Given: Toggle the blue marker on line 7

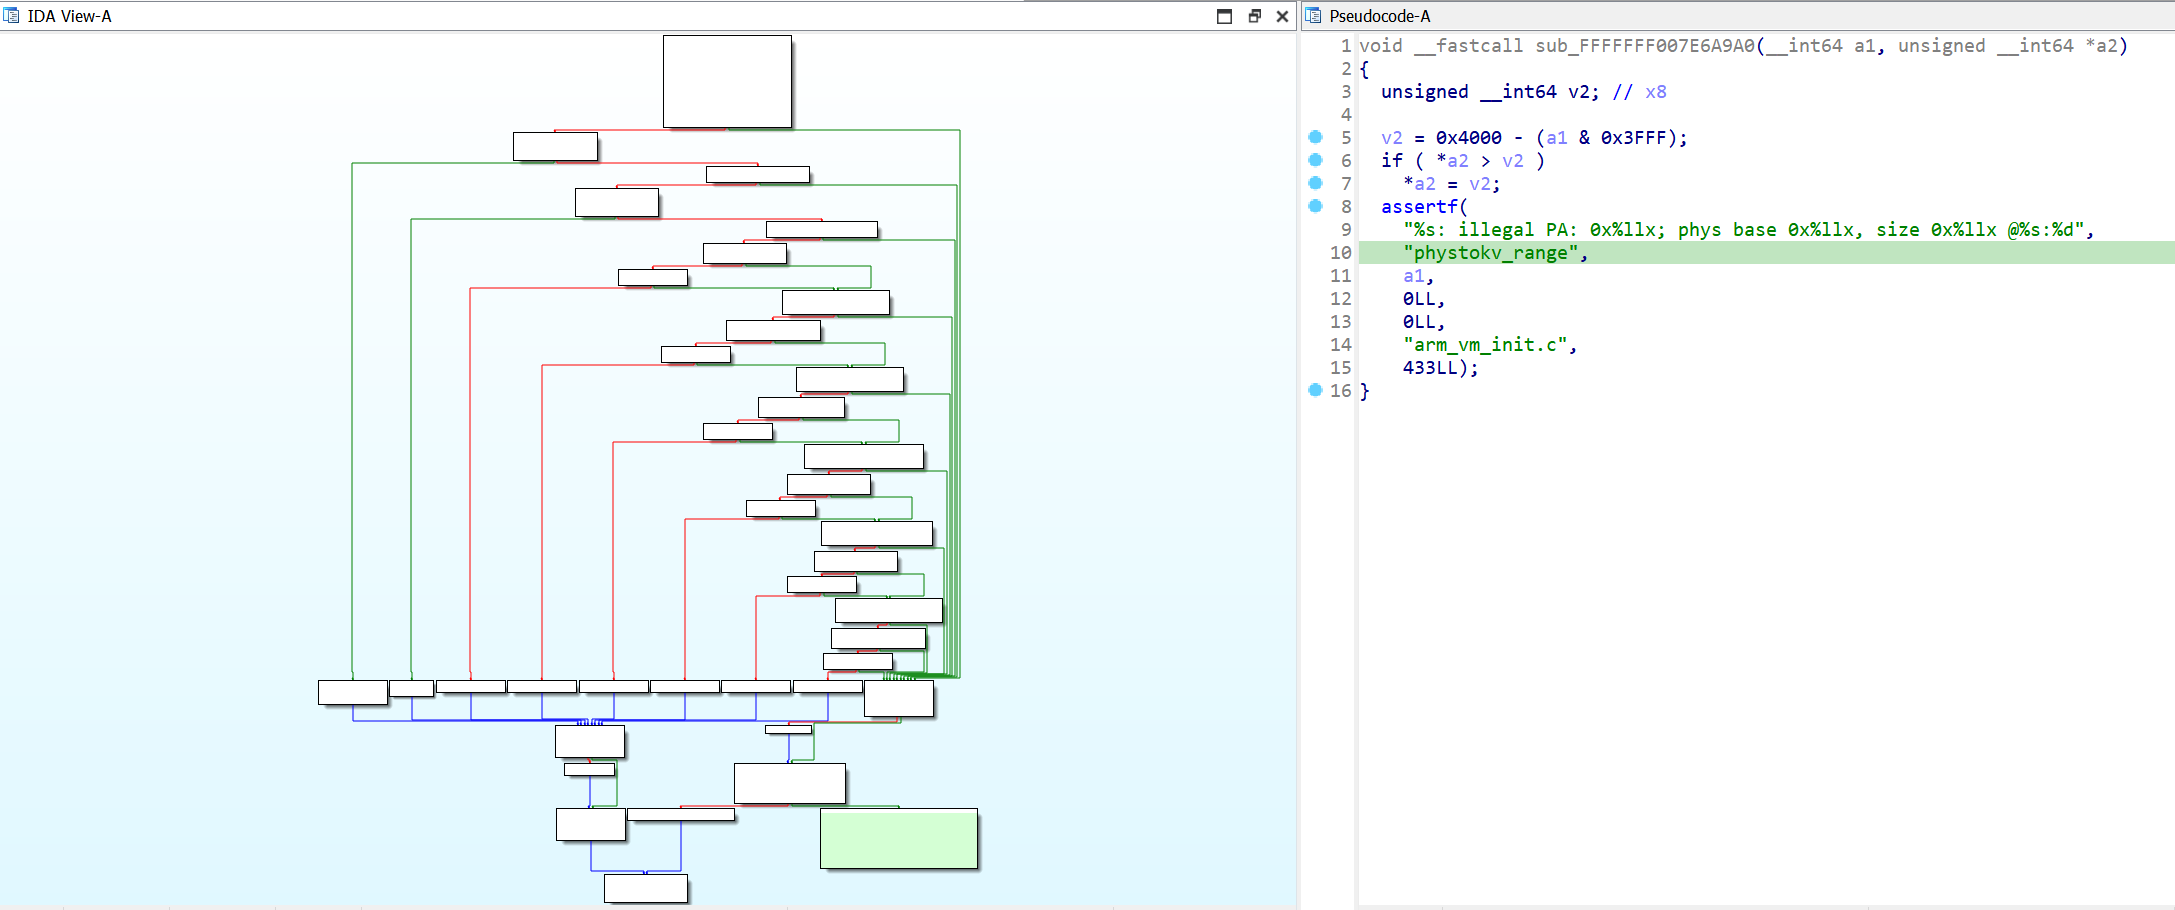Looking at the screenshot, I should coord(1313,183).
